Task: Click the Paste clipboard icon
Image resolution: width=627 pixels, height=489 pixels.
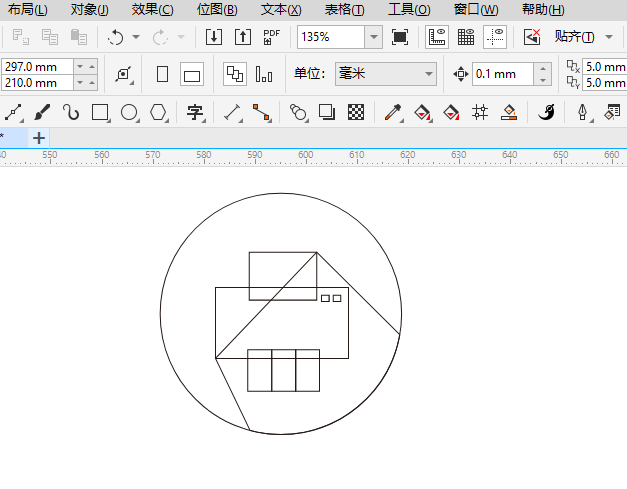Action: (x=78, y=37)
